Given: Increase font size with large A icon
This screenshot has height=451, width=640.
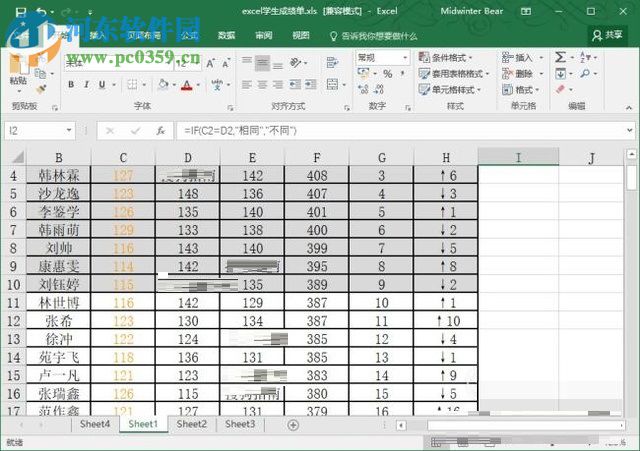Looking at the screenshot, I should tap(210, 63).
